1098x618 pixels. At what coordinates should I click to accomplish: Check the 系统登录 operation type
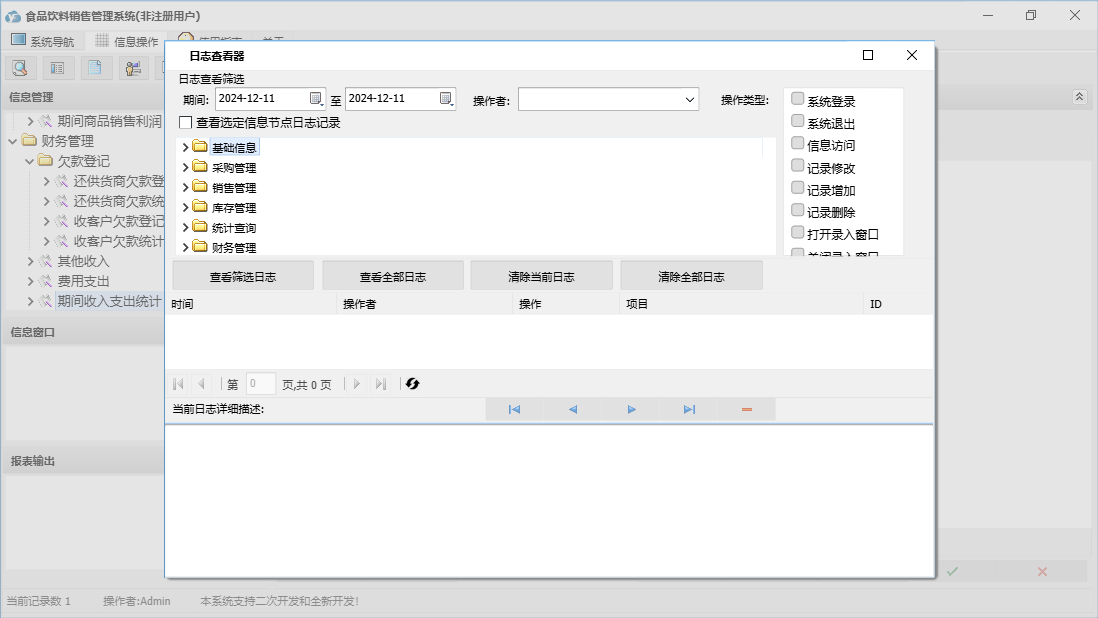tap(798, 99)
